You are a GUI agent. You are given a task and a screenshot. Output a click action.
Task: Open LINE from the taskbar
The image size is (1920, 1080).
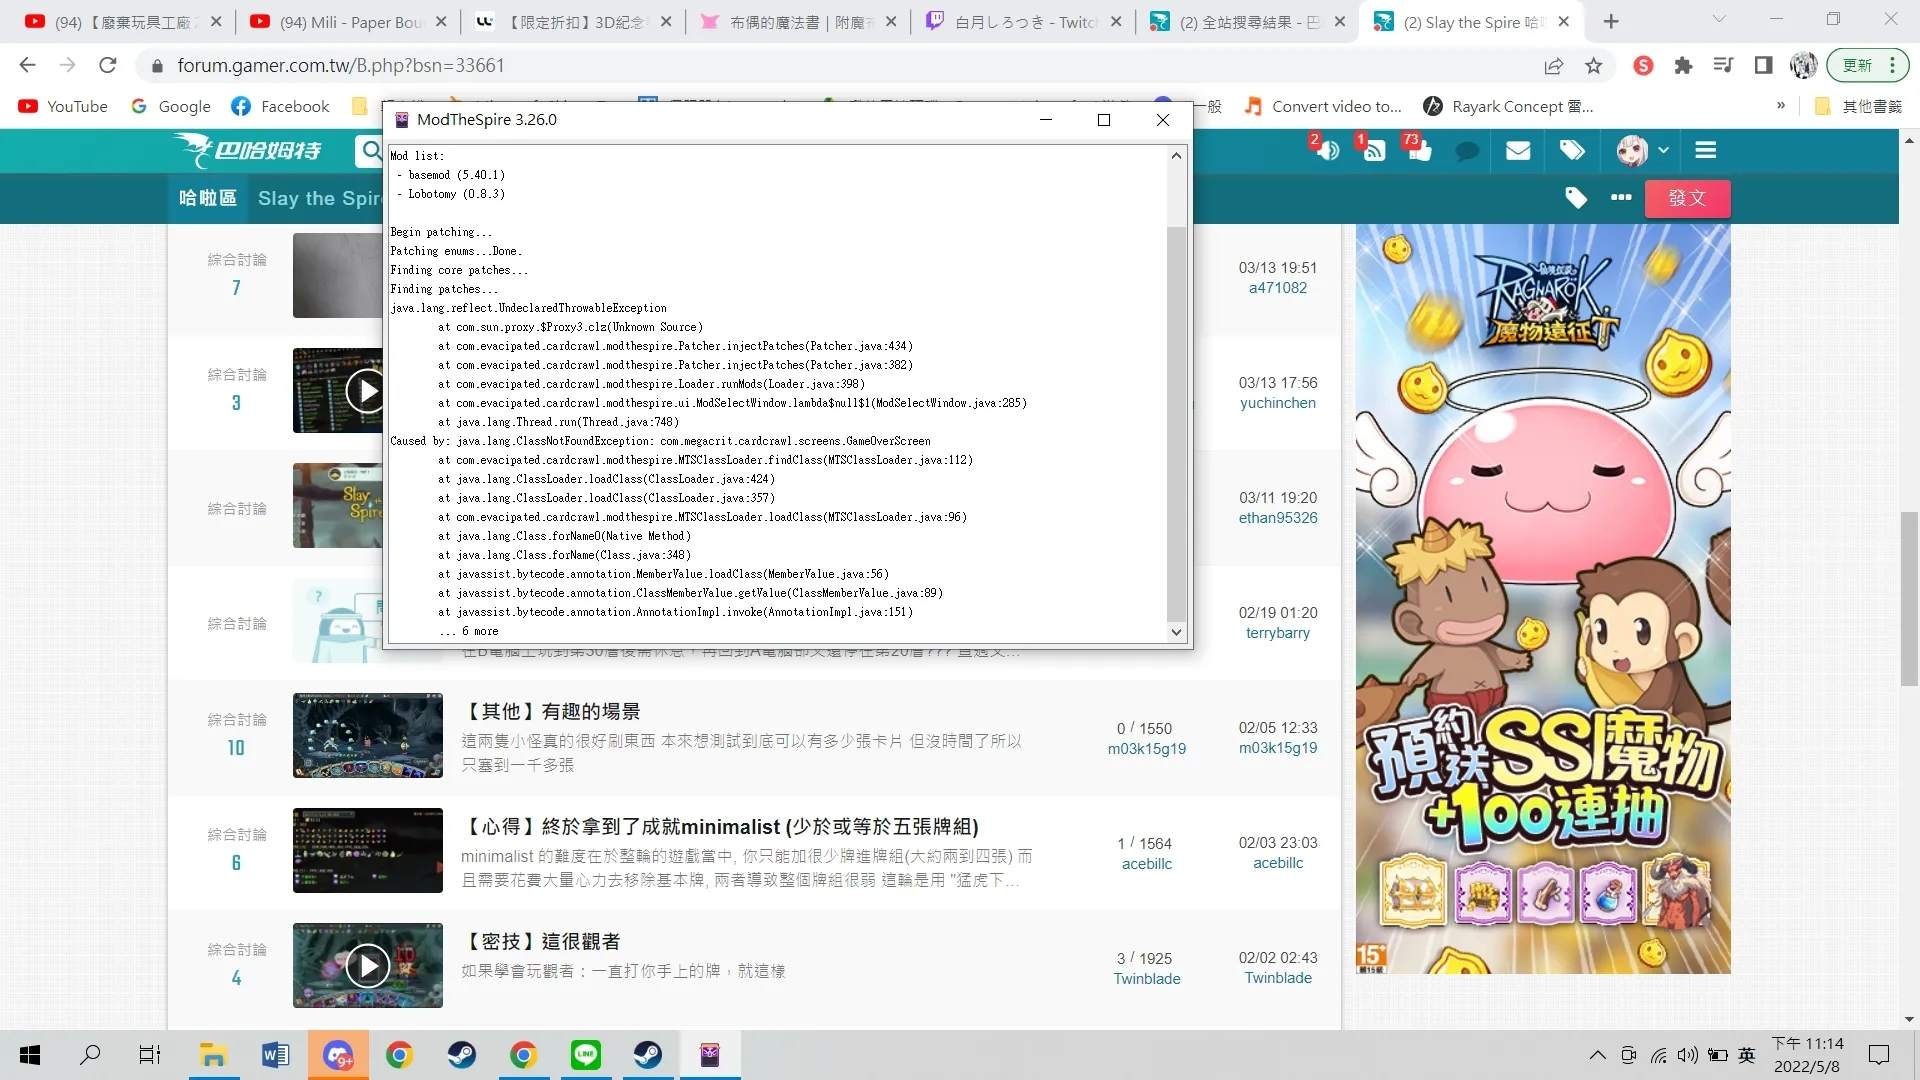(586, 1055)
